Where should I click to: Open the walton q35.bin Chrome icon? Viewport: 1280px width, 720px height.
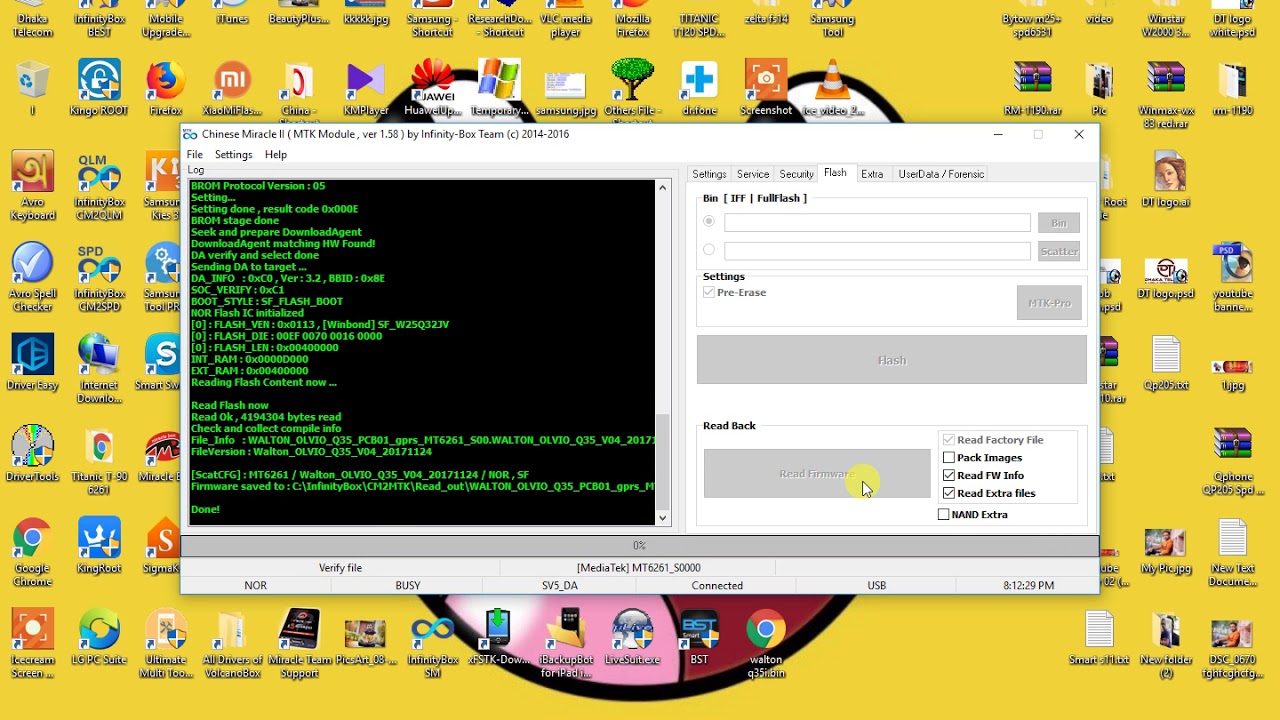click(x=766, y=644)
